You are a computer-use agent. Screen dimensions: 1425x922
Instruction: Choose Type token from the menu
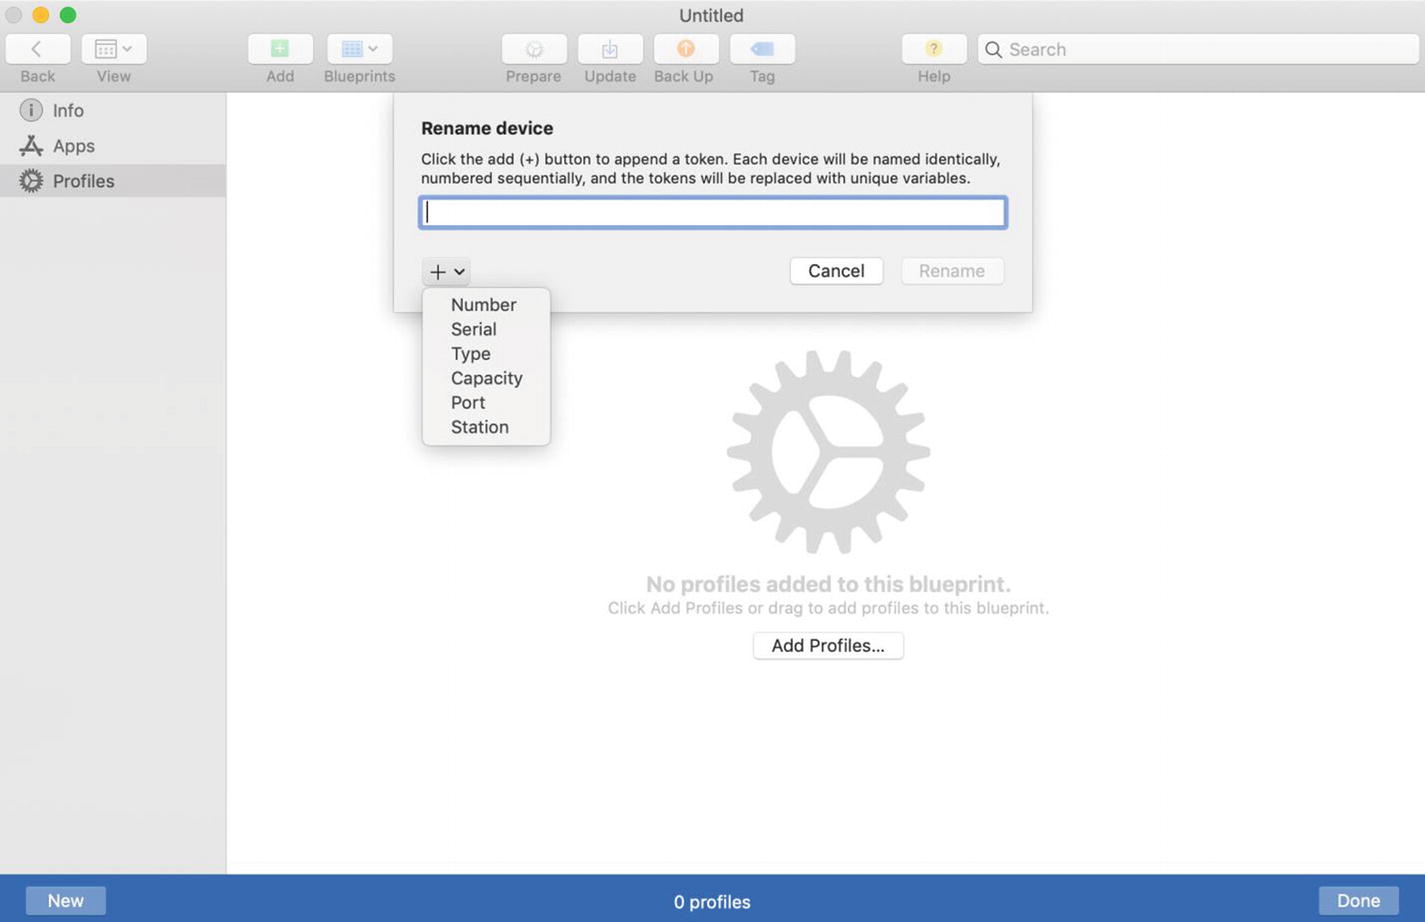pyautogui.click(x=486, y=354)
